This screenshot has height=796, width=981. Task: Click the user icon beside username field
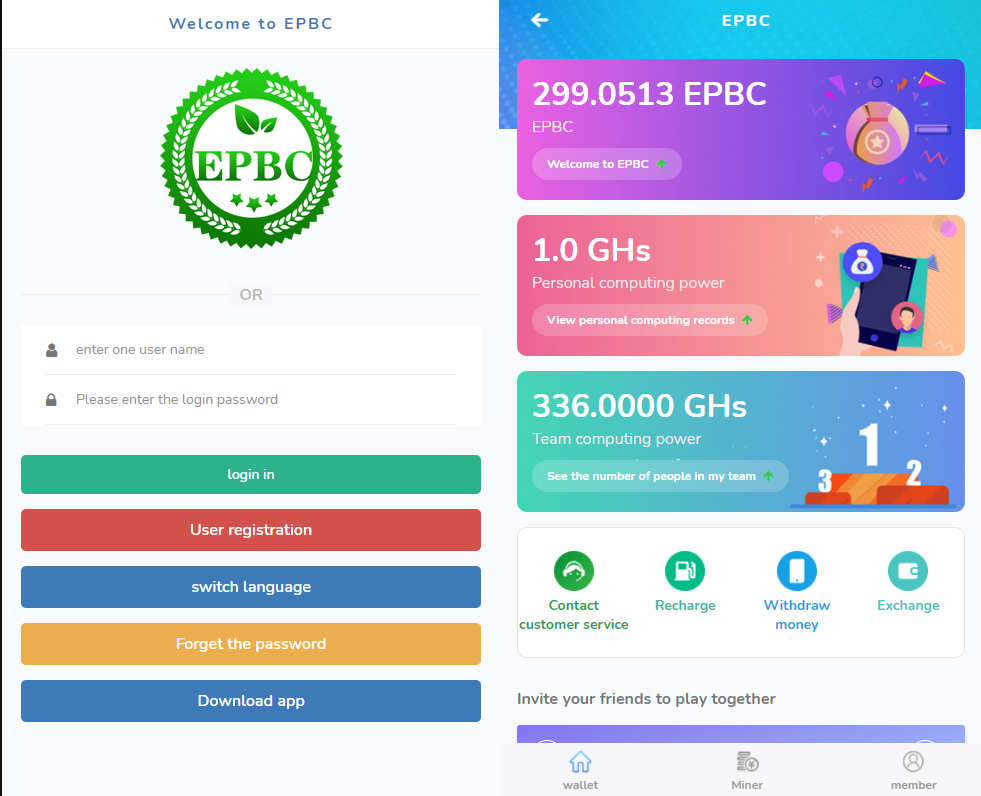point(51,350)
